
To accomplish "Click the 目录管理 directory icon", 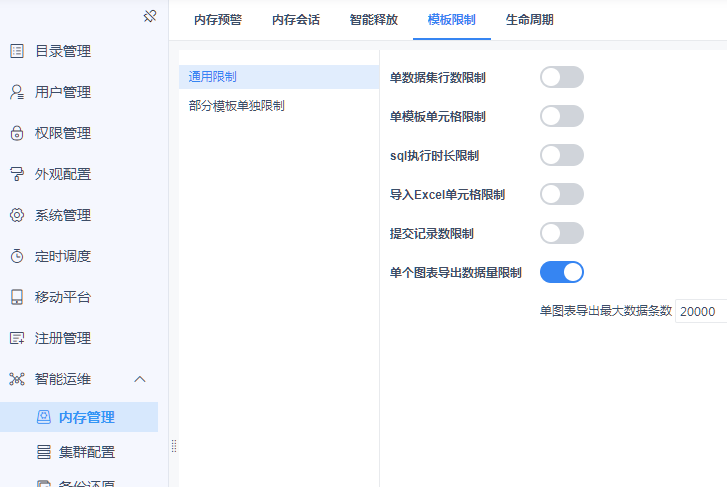I will [x=17, y=51].
